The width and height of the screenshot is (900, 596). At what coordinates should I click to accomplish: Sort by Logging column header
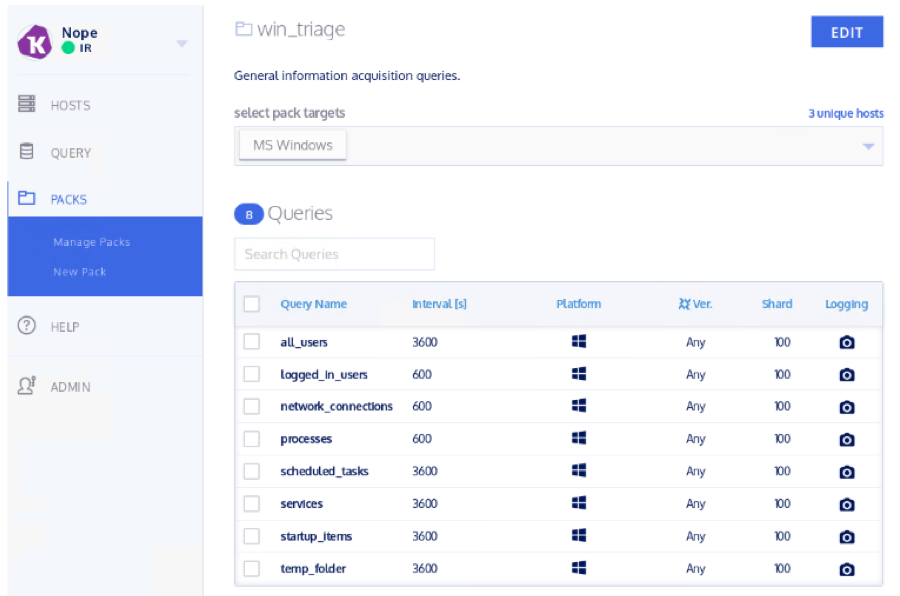pyautogui.click(x=847, y=304)
